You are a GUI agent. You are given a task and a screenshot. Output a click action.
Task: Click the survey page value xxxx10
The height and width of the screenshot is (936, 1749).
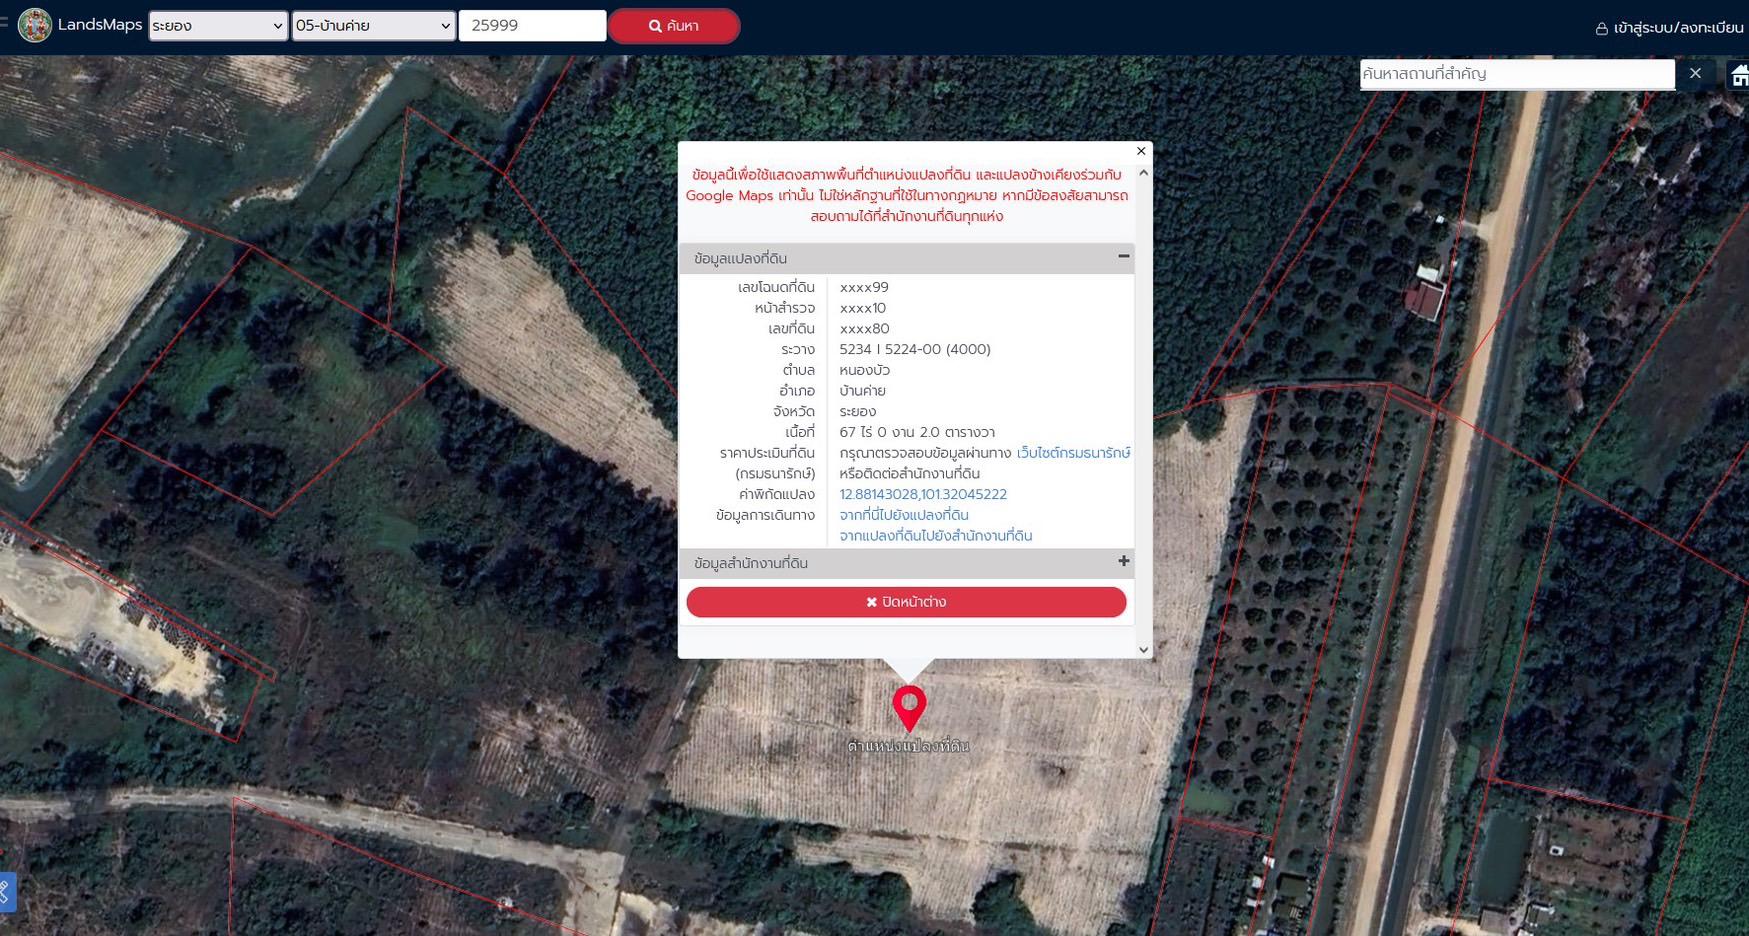click(863, 308)
